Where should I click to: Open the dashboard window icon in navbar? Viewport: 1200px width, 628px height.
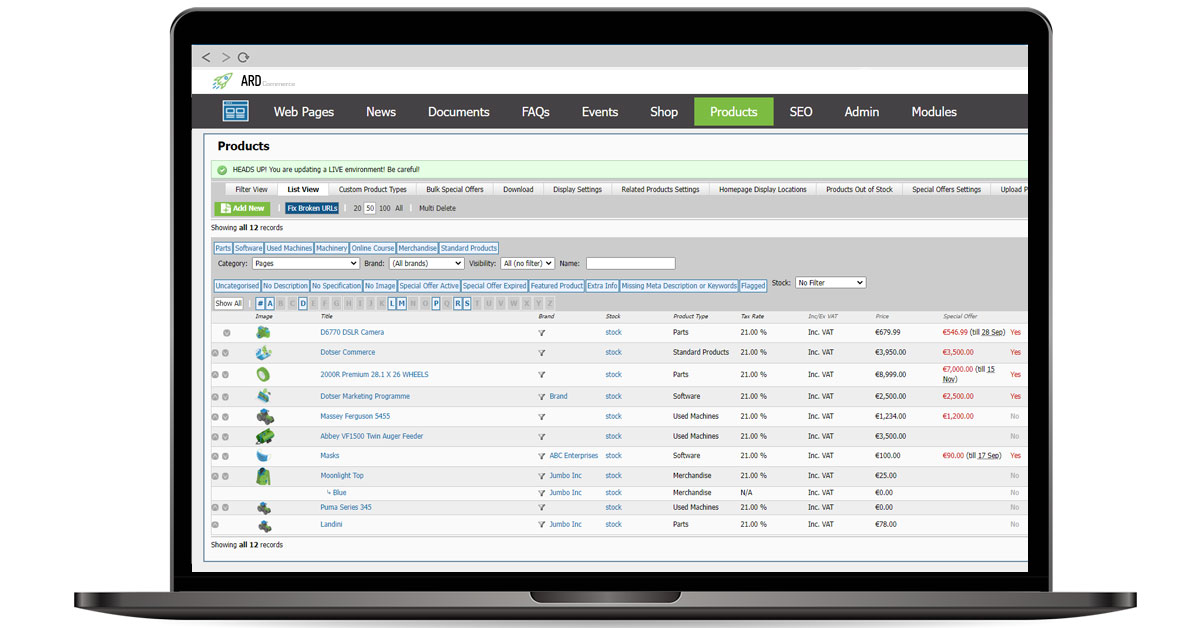(235, 111)
